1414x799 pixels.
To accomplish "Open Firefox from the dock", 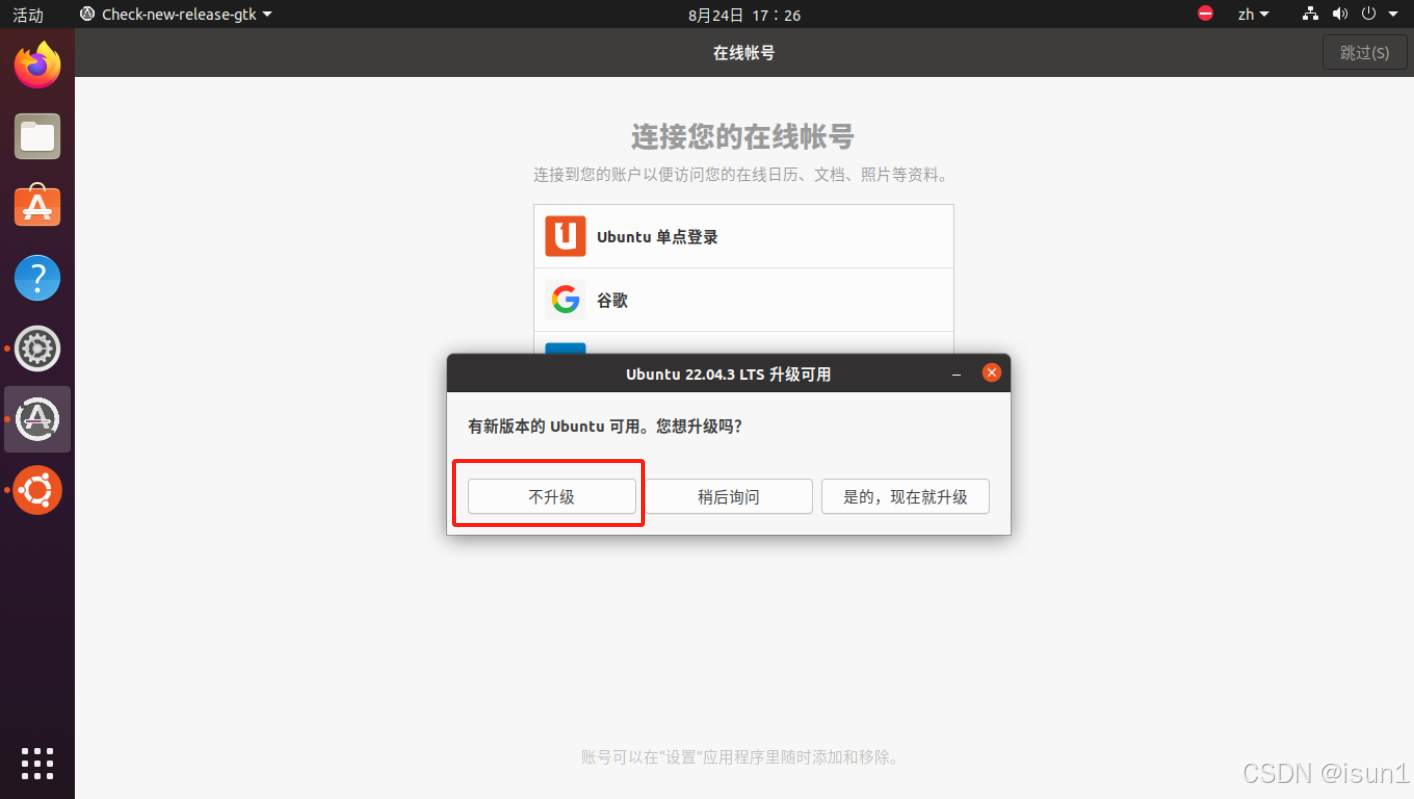I will (37, 65).
